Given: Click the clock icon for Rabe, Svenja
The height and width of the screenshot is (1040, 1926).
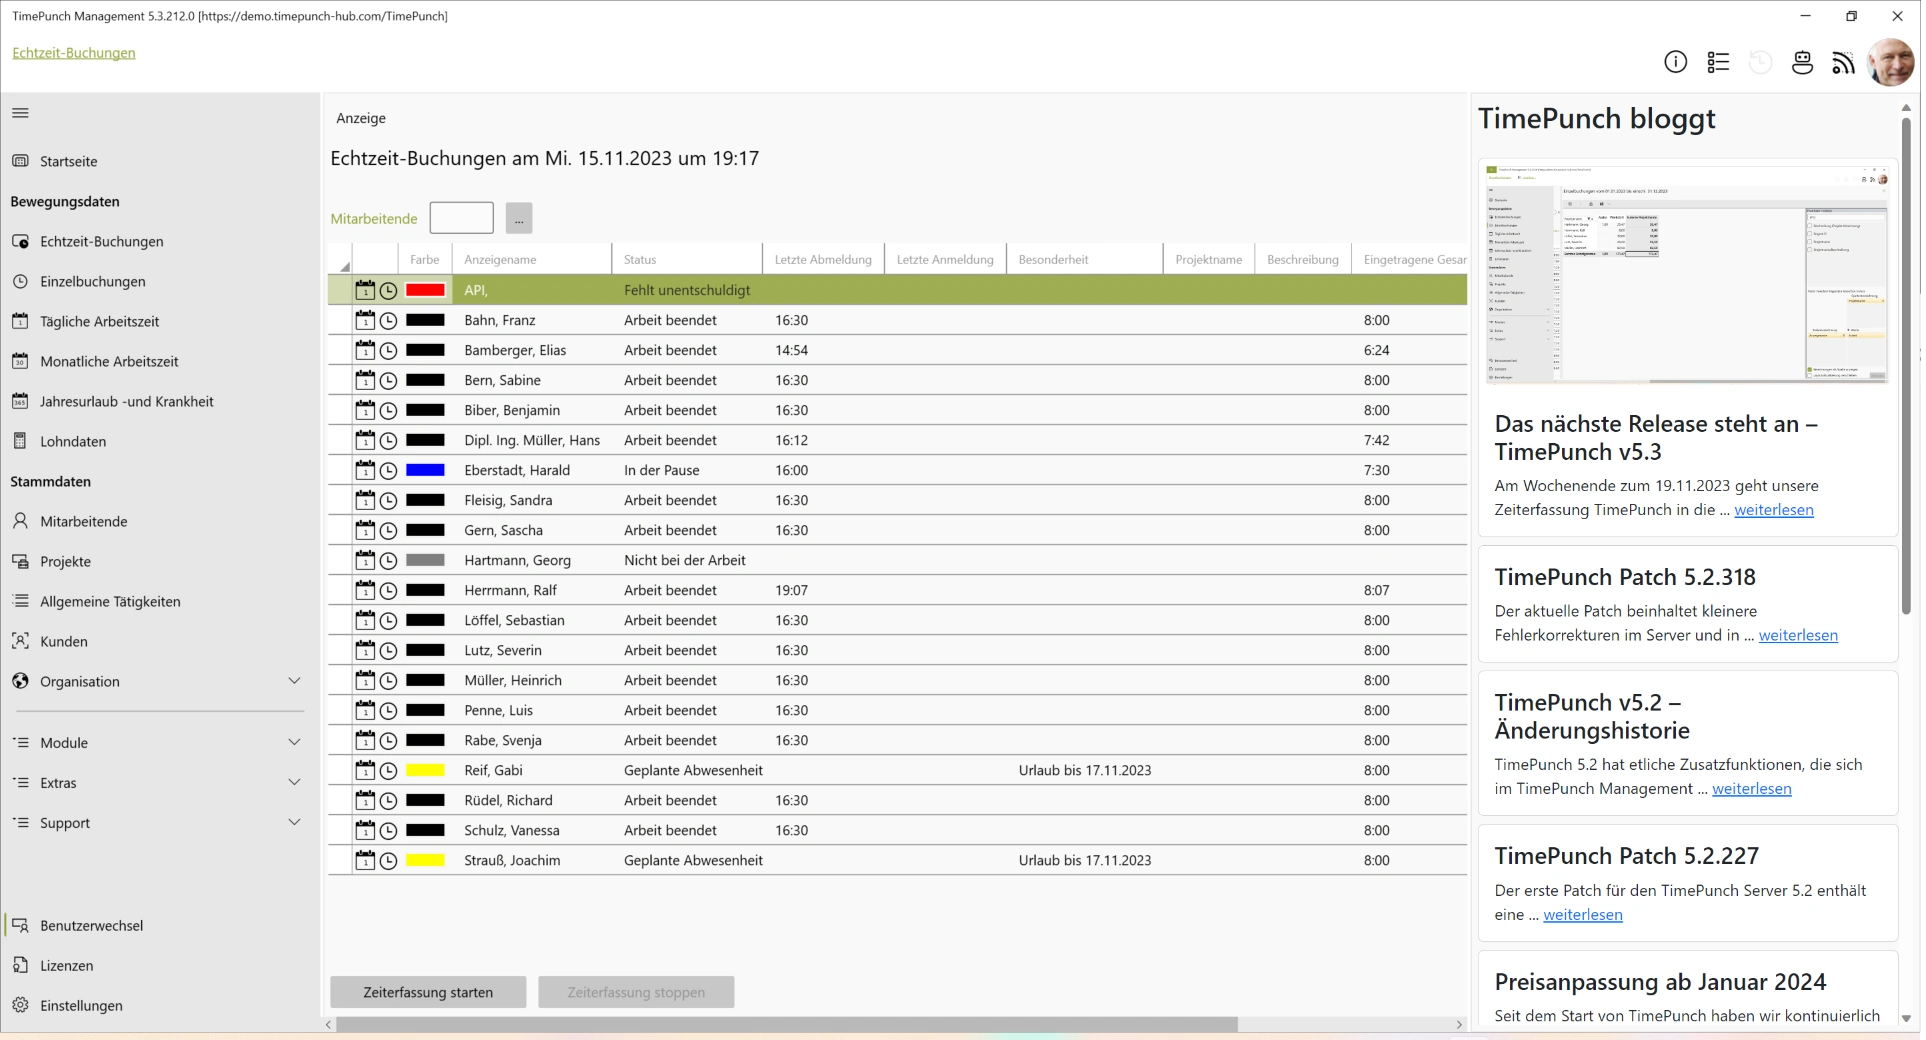Looking at the screenshot, I should (x=388, y=741).
